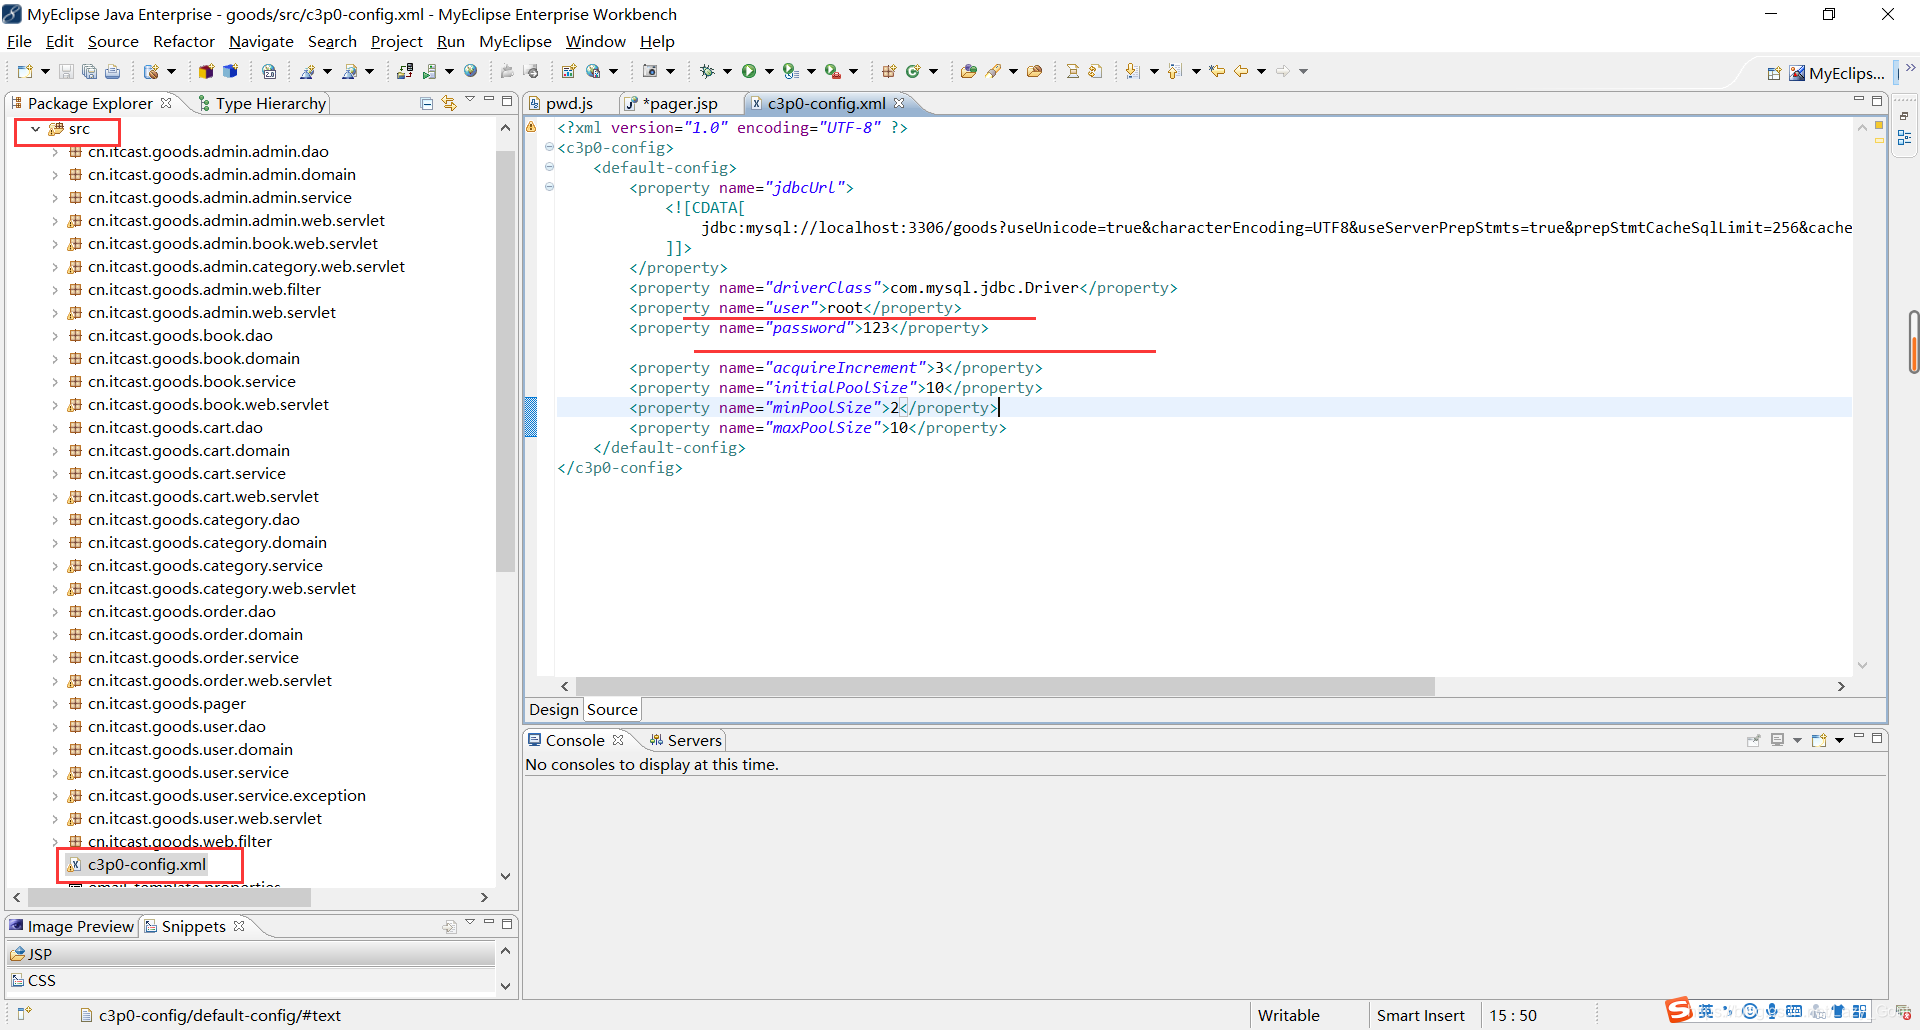Collapse the src folder tree node
This screenshot has width=1920, height=1030.
point(35,129)
